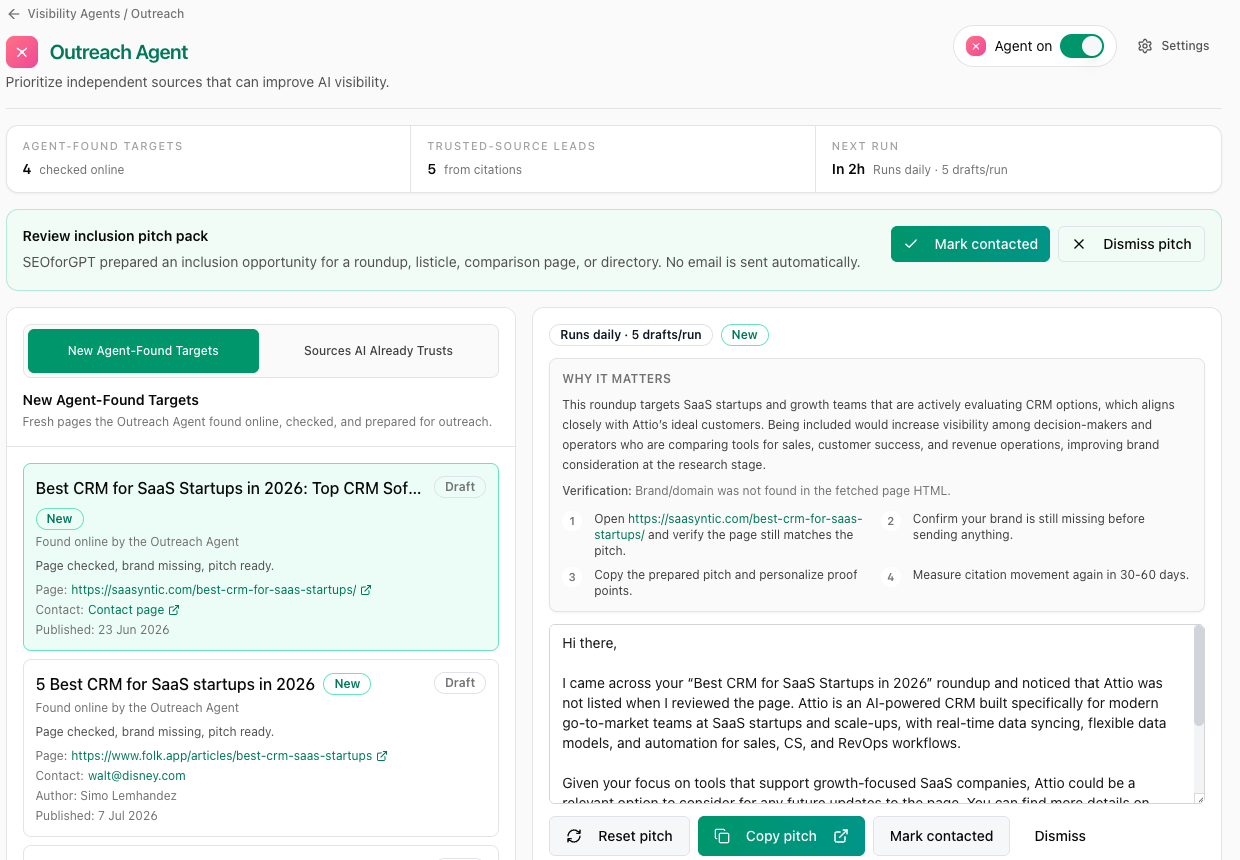Click external-link icon next to folk.app URL
Screen dimensions: 1240x860
coord(382,756)
